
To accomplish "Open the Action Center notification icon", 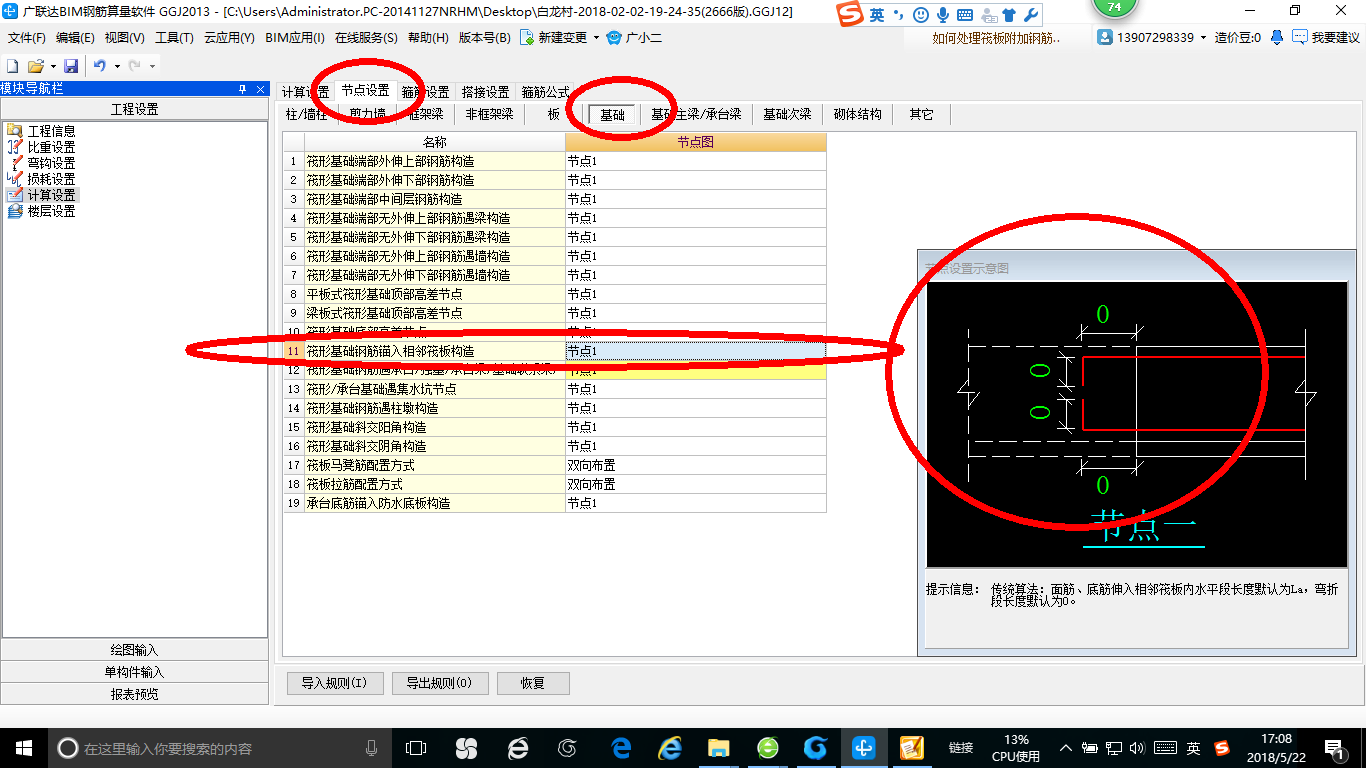I will [1333, 747].
